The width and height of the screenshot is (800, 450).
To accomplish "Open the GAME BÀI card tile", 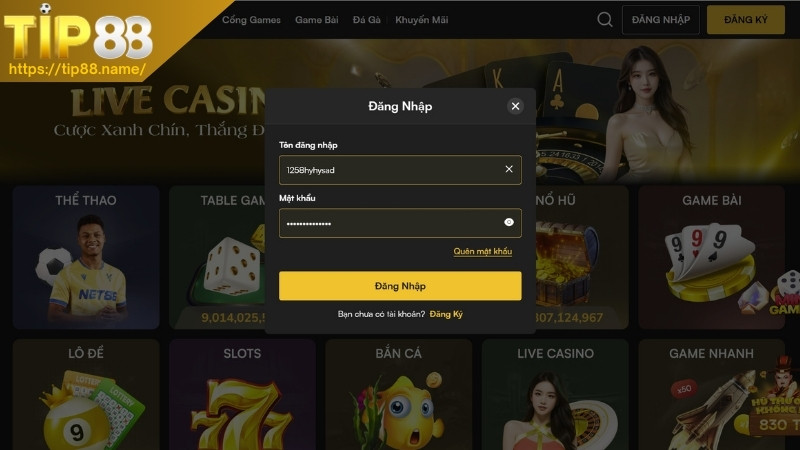I will [711, 258].
